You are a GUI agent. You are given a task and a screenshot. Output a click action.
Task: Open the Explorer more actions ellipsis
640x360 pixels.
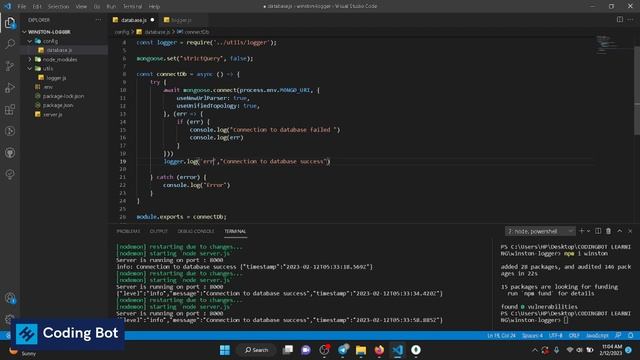(x=99, y=20)
